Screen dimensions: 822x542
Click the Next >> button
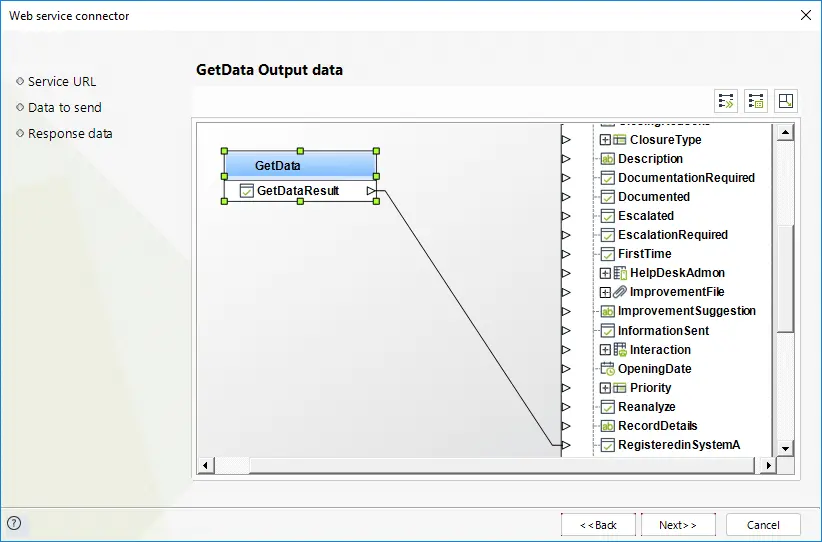pos(678,525)
